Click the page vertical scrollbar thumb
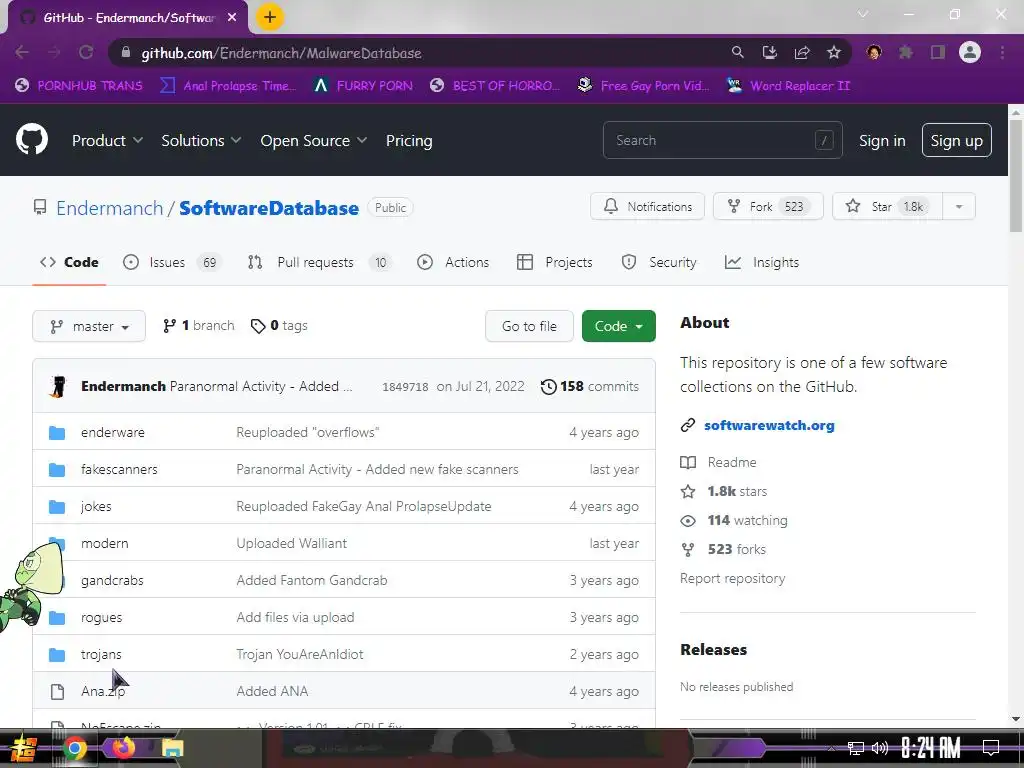1024x768 pixels. pos(1016,176)
